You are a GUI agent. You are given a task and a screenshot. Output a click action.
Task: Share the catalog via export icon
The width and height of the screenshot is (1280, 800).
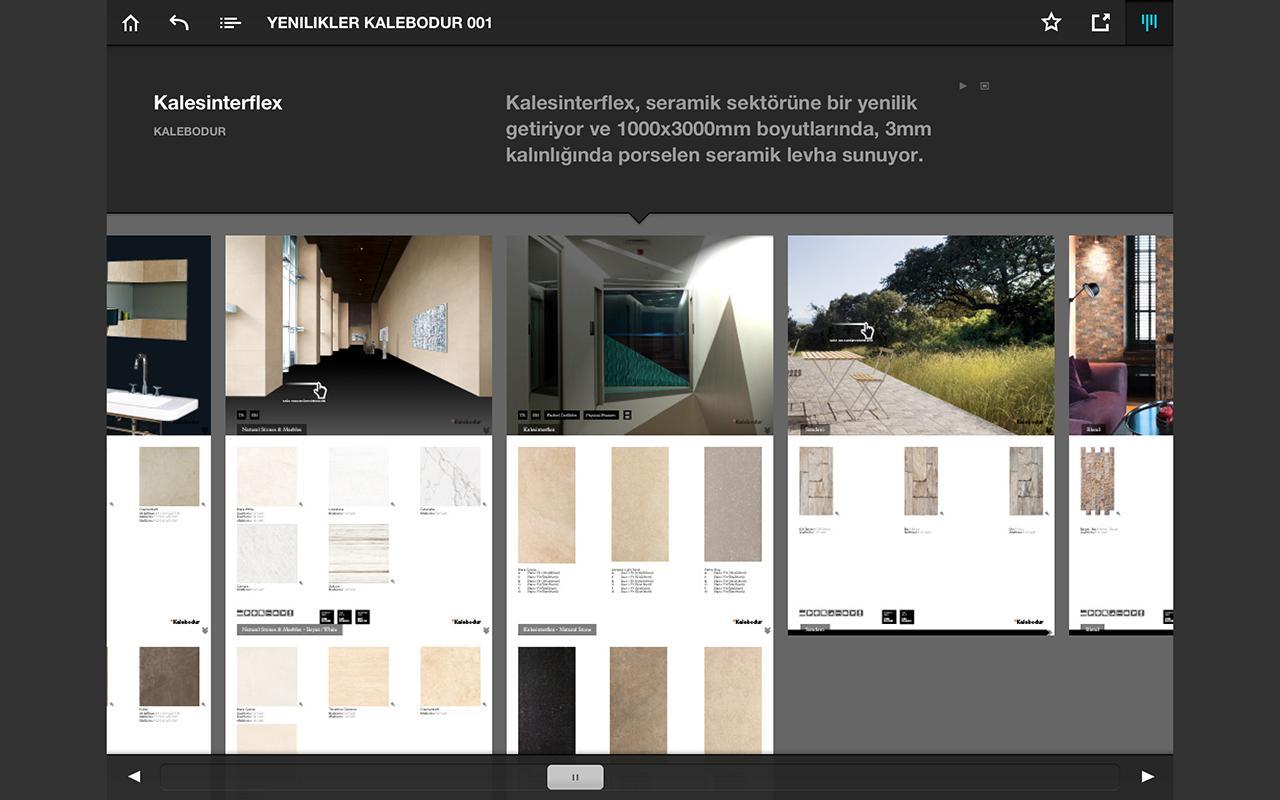point(1100,22)
